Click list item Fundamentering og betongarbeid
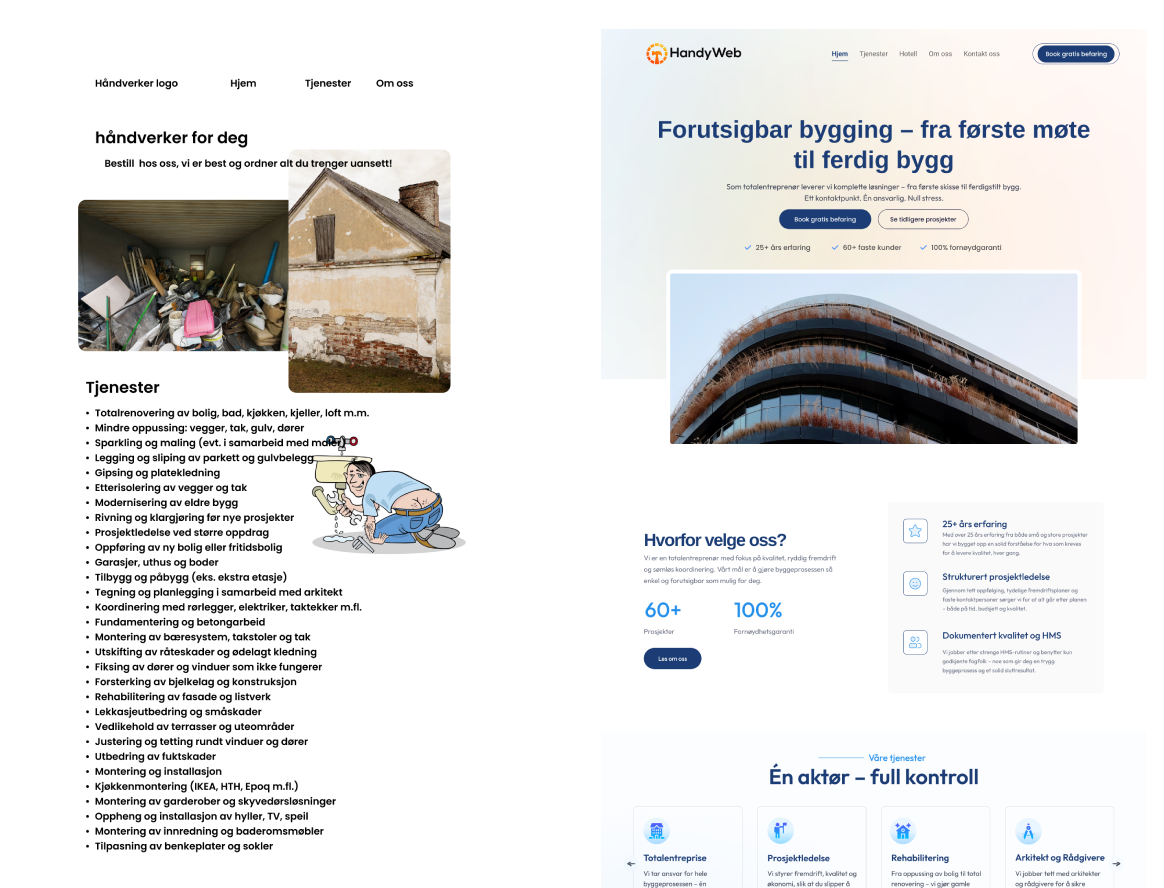 [x=180, y=621]
